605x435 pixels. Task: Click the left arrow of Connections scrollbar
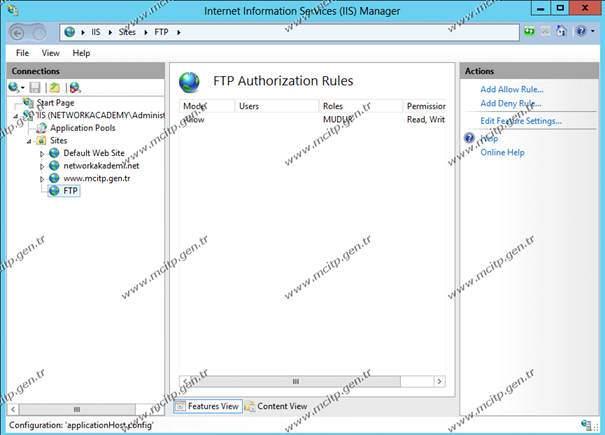click(x=13, y=409)
